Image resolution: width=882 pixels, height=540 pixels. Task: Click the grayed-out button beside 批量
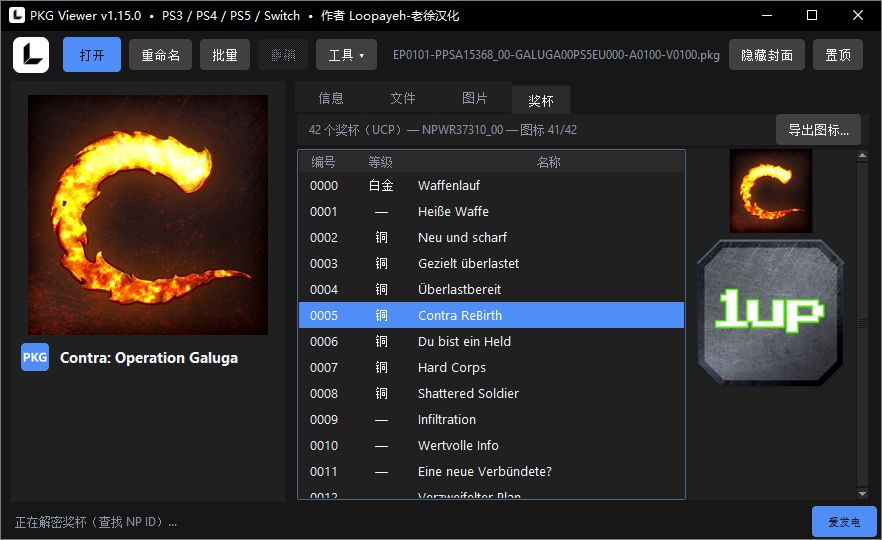(283, 55)
